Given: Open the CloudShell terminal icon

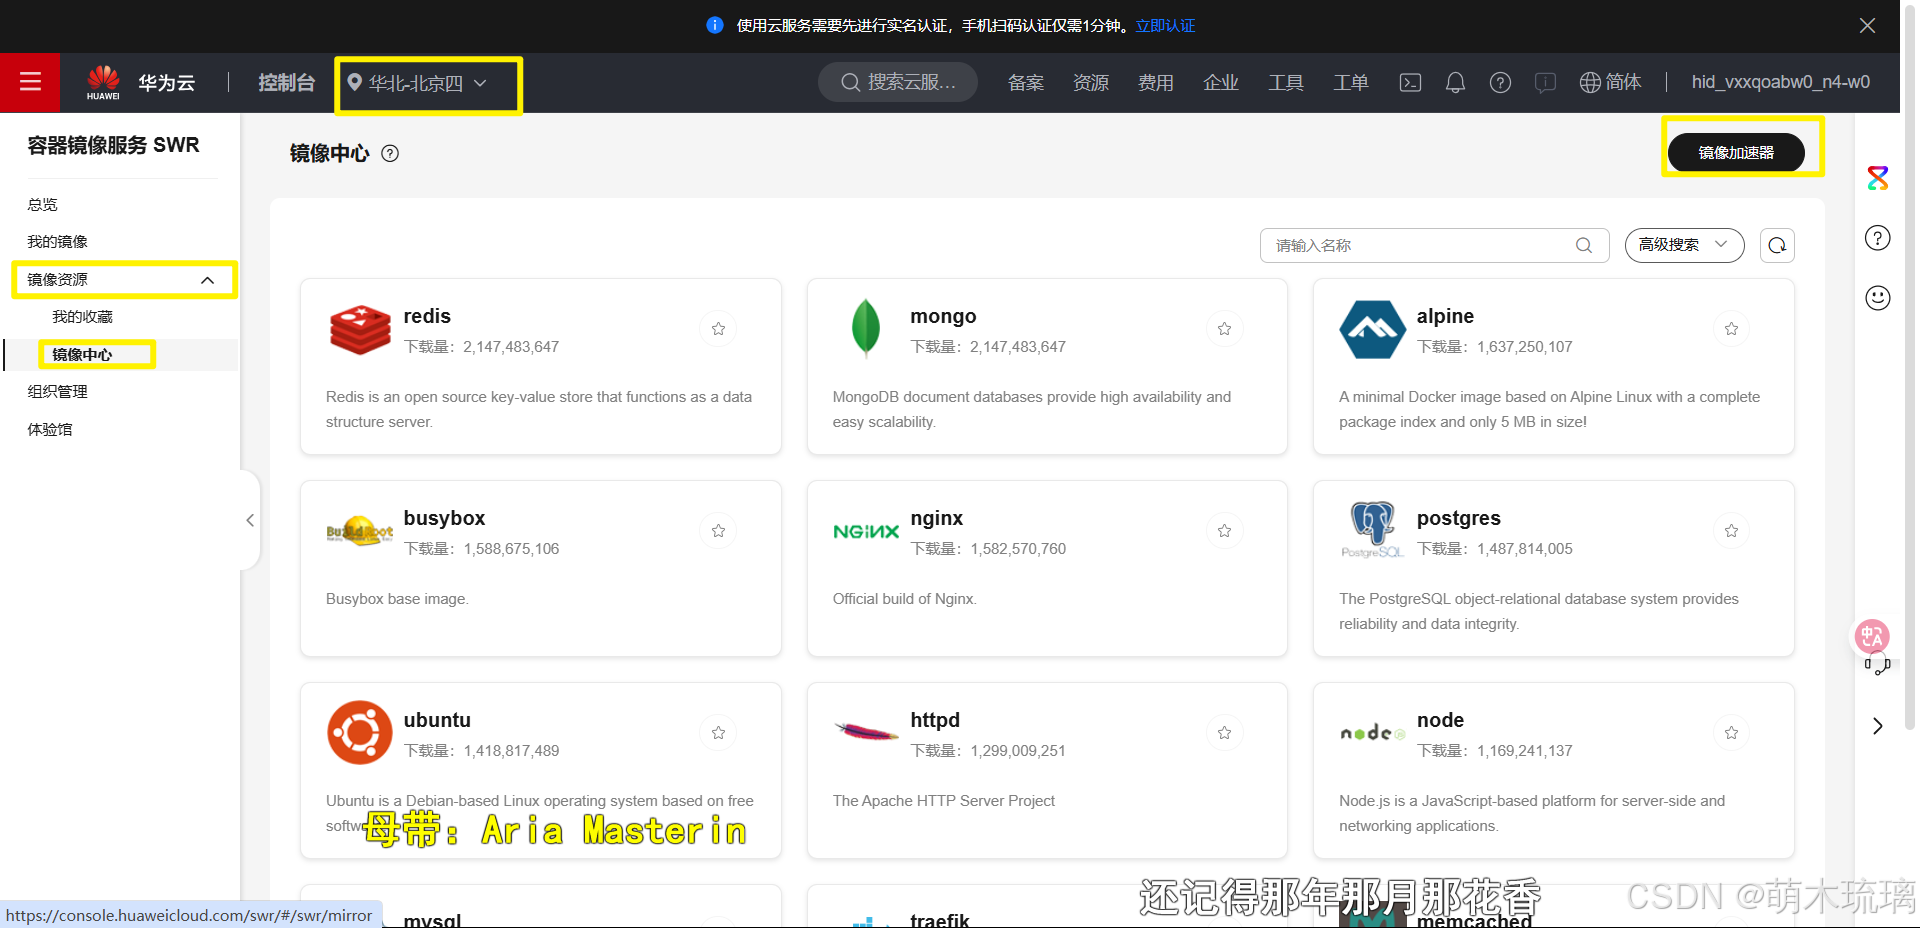Looking at the screenshot, I should [1410, 83].
